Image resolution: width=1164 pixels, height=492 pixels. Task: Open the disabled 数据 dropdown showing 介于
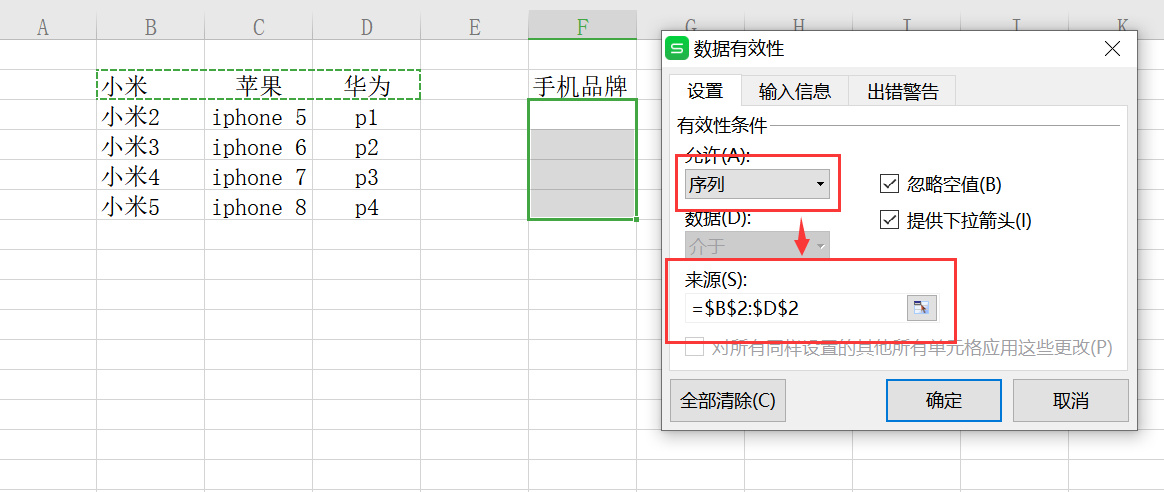[757, 245]
